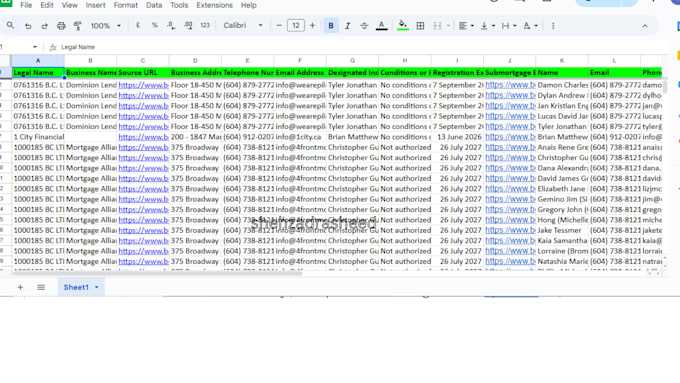
Task: Format cells as percent
Action: point(154,26)
